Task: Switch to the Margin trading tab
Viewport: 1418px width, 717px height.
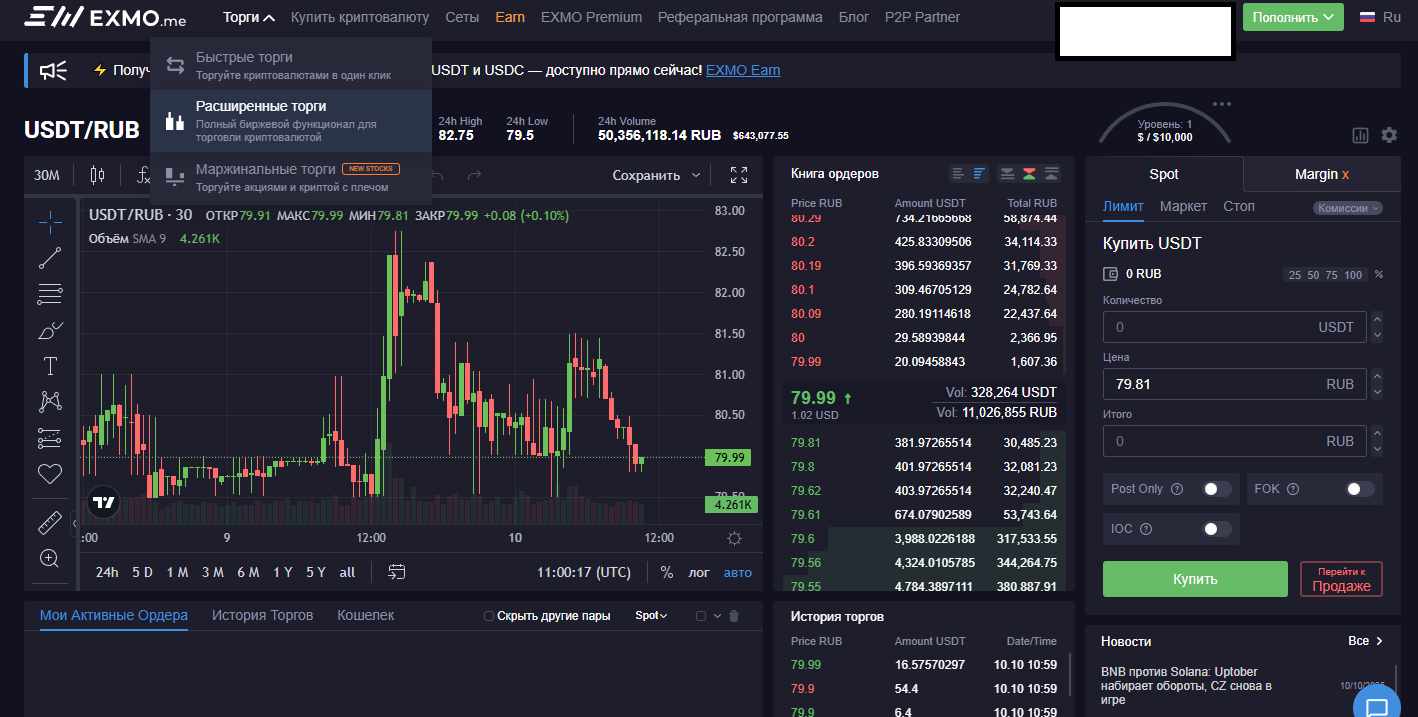Action: [x=1321, y=173]
